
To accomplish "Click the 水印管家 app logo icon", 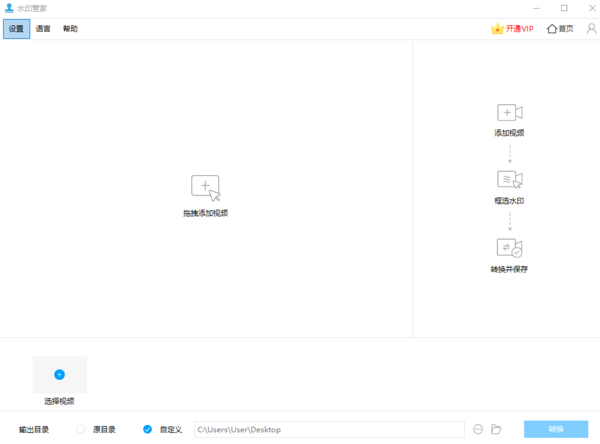I will click(9, 8).
